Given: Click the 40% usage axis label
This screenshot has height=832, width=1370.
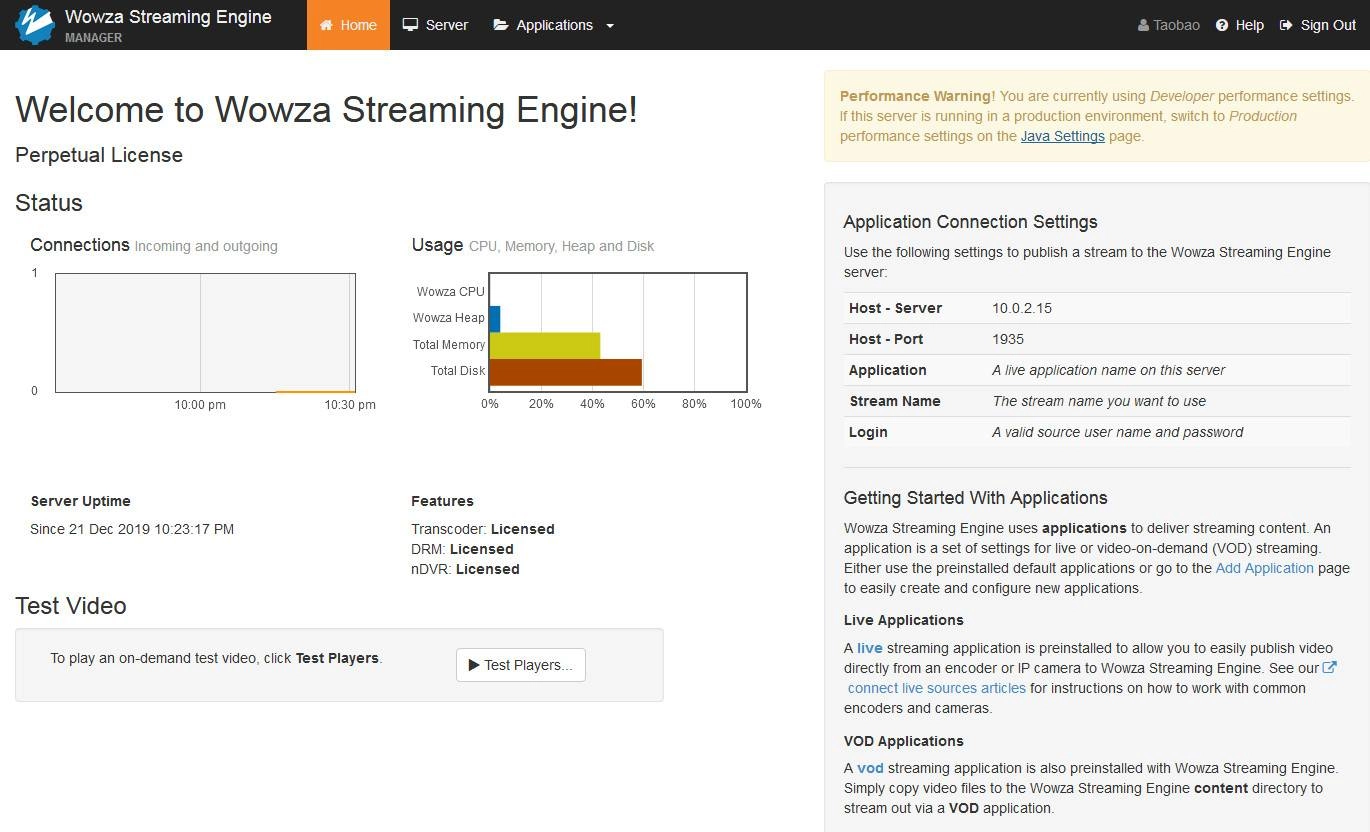Looking at the screenshot, I should click(x=592, y=404).
